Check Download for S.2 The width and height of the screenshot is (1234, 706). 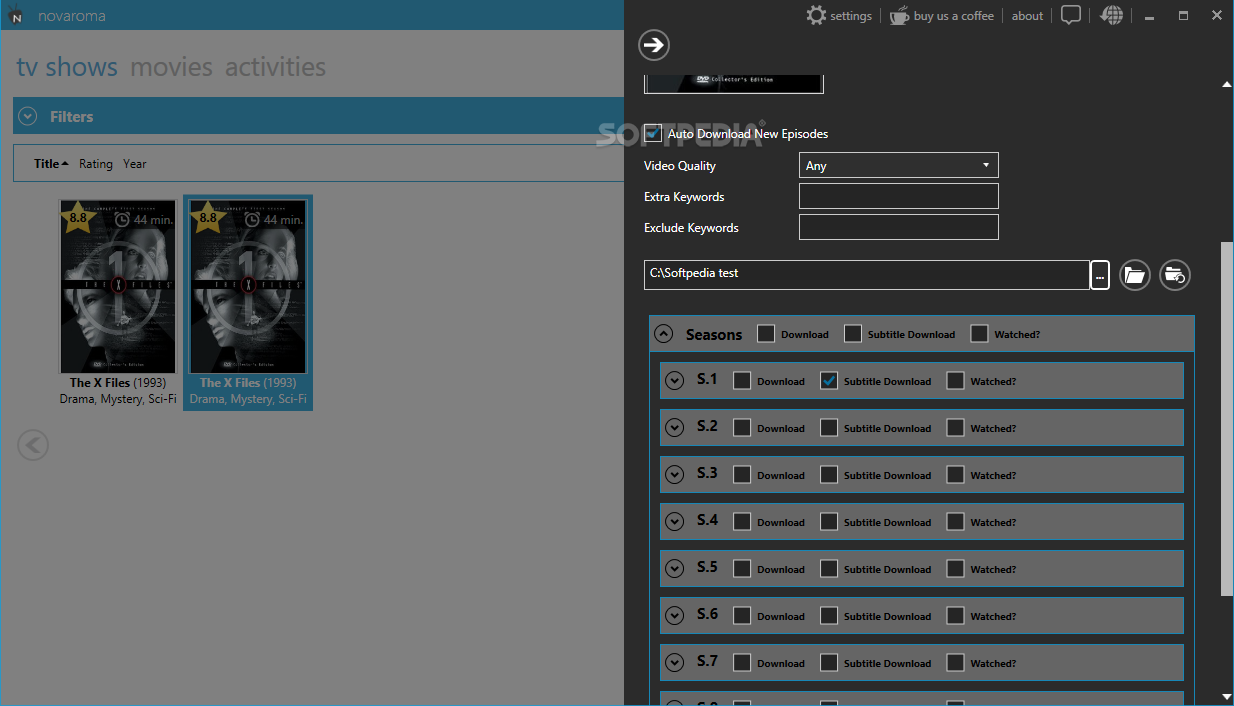tap(742, 427)
